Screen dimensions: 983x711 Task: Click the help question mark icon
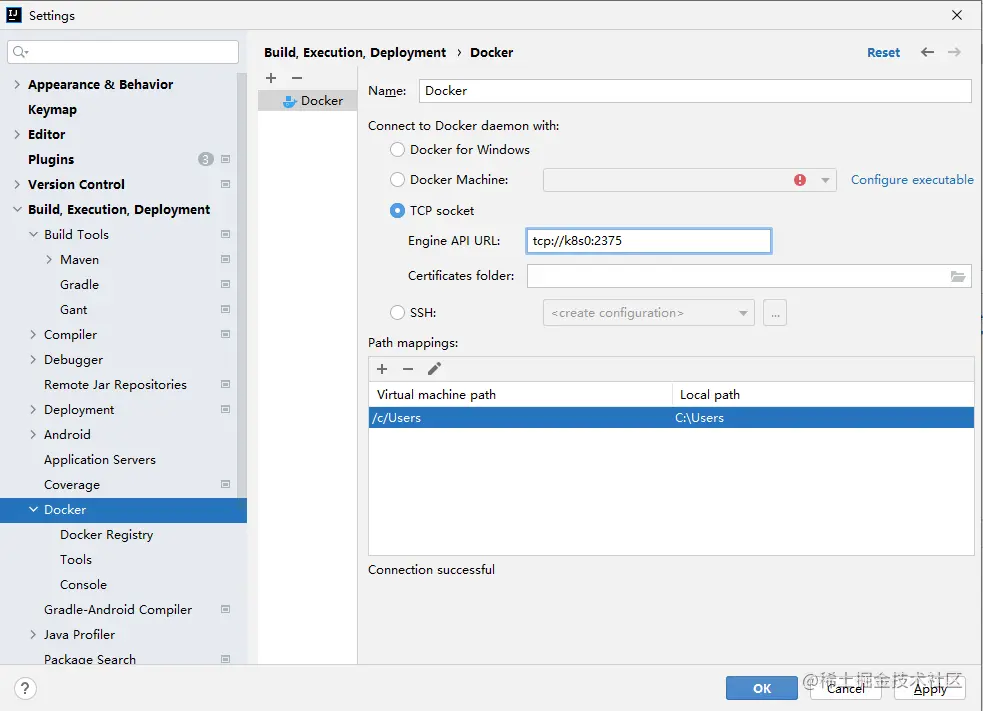point(25,688)
